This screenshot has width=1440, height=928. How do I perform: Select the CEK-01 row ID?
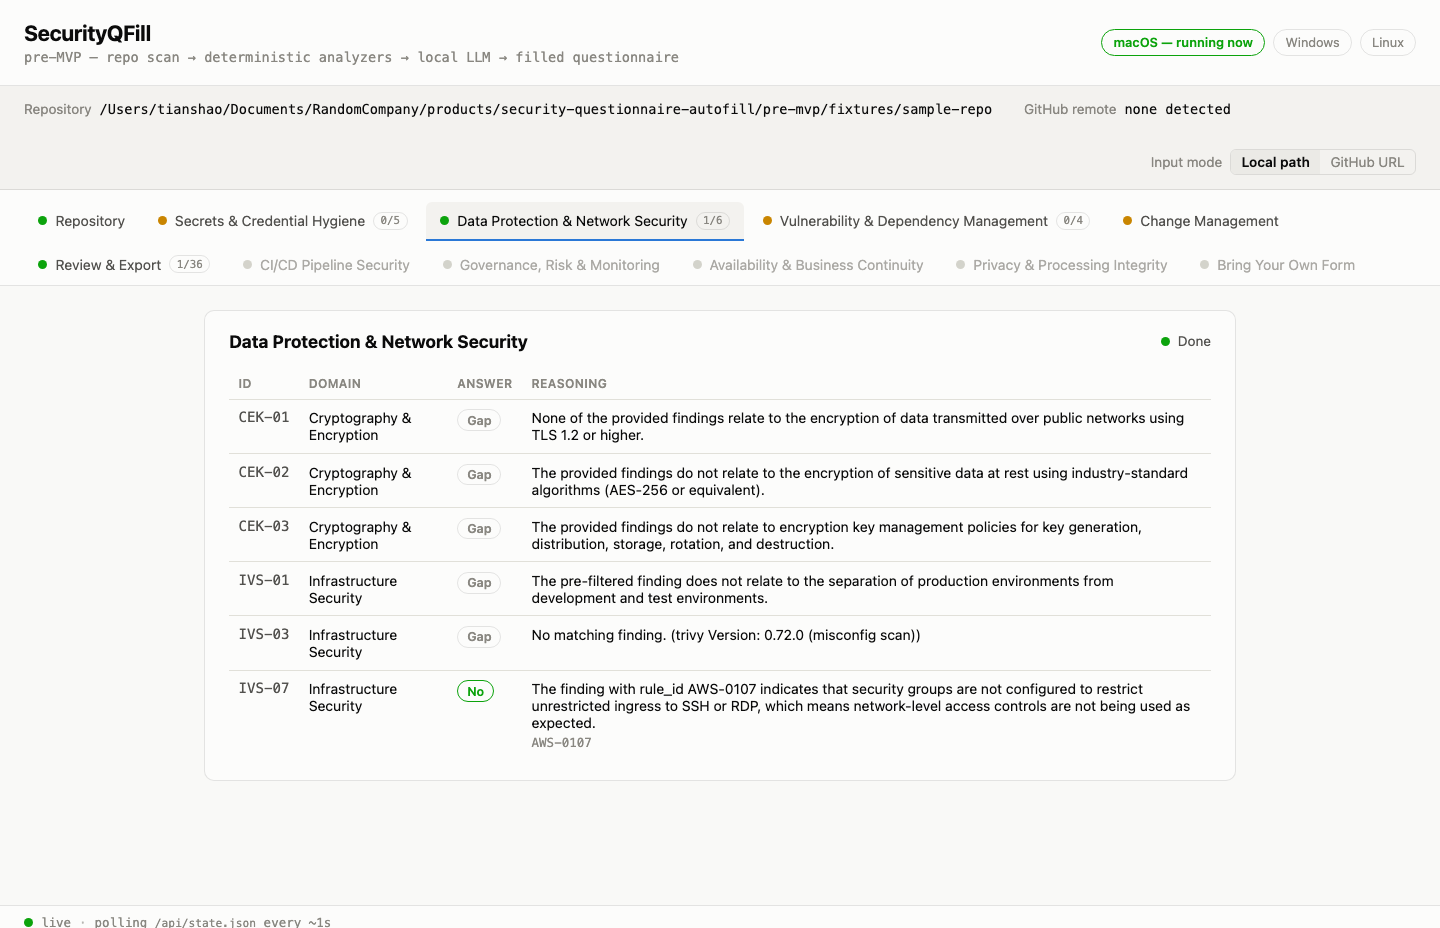tap(264, 417)
